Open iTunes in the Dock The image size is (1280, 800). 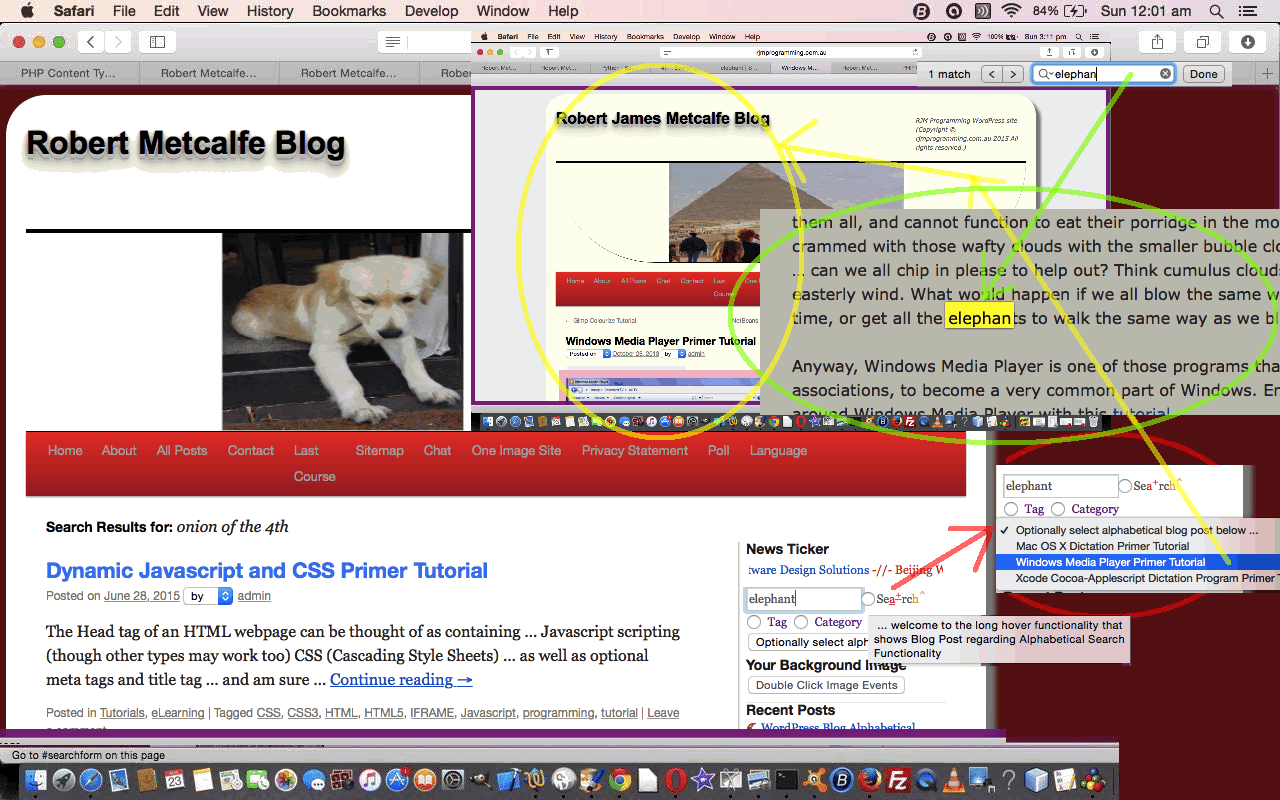369,780
